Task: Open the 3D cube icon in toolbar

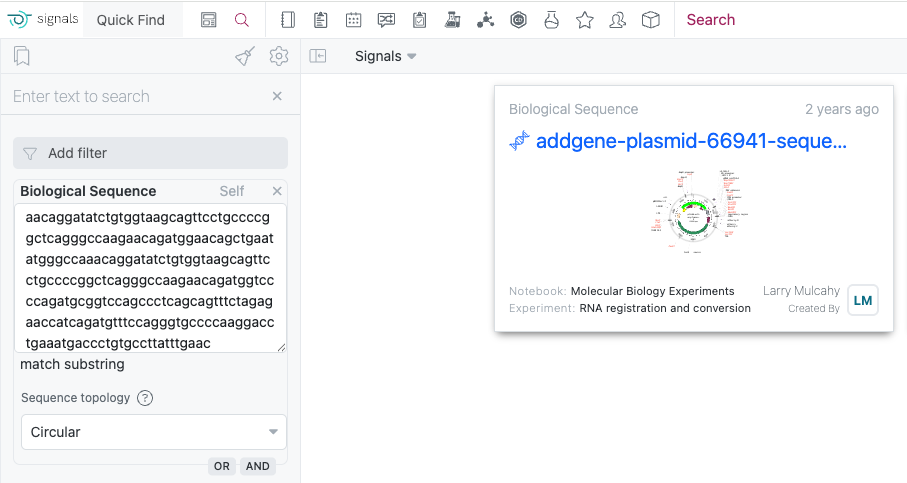Action: point(651,20)
